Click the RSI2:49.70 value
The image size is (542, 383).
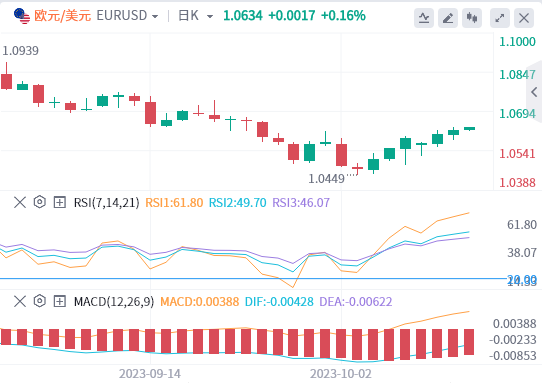(x=237, y=203)
